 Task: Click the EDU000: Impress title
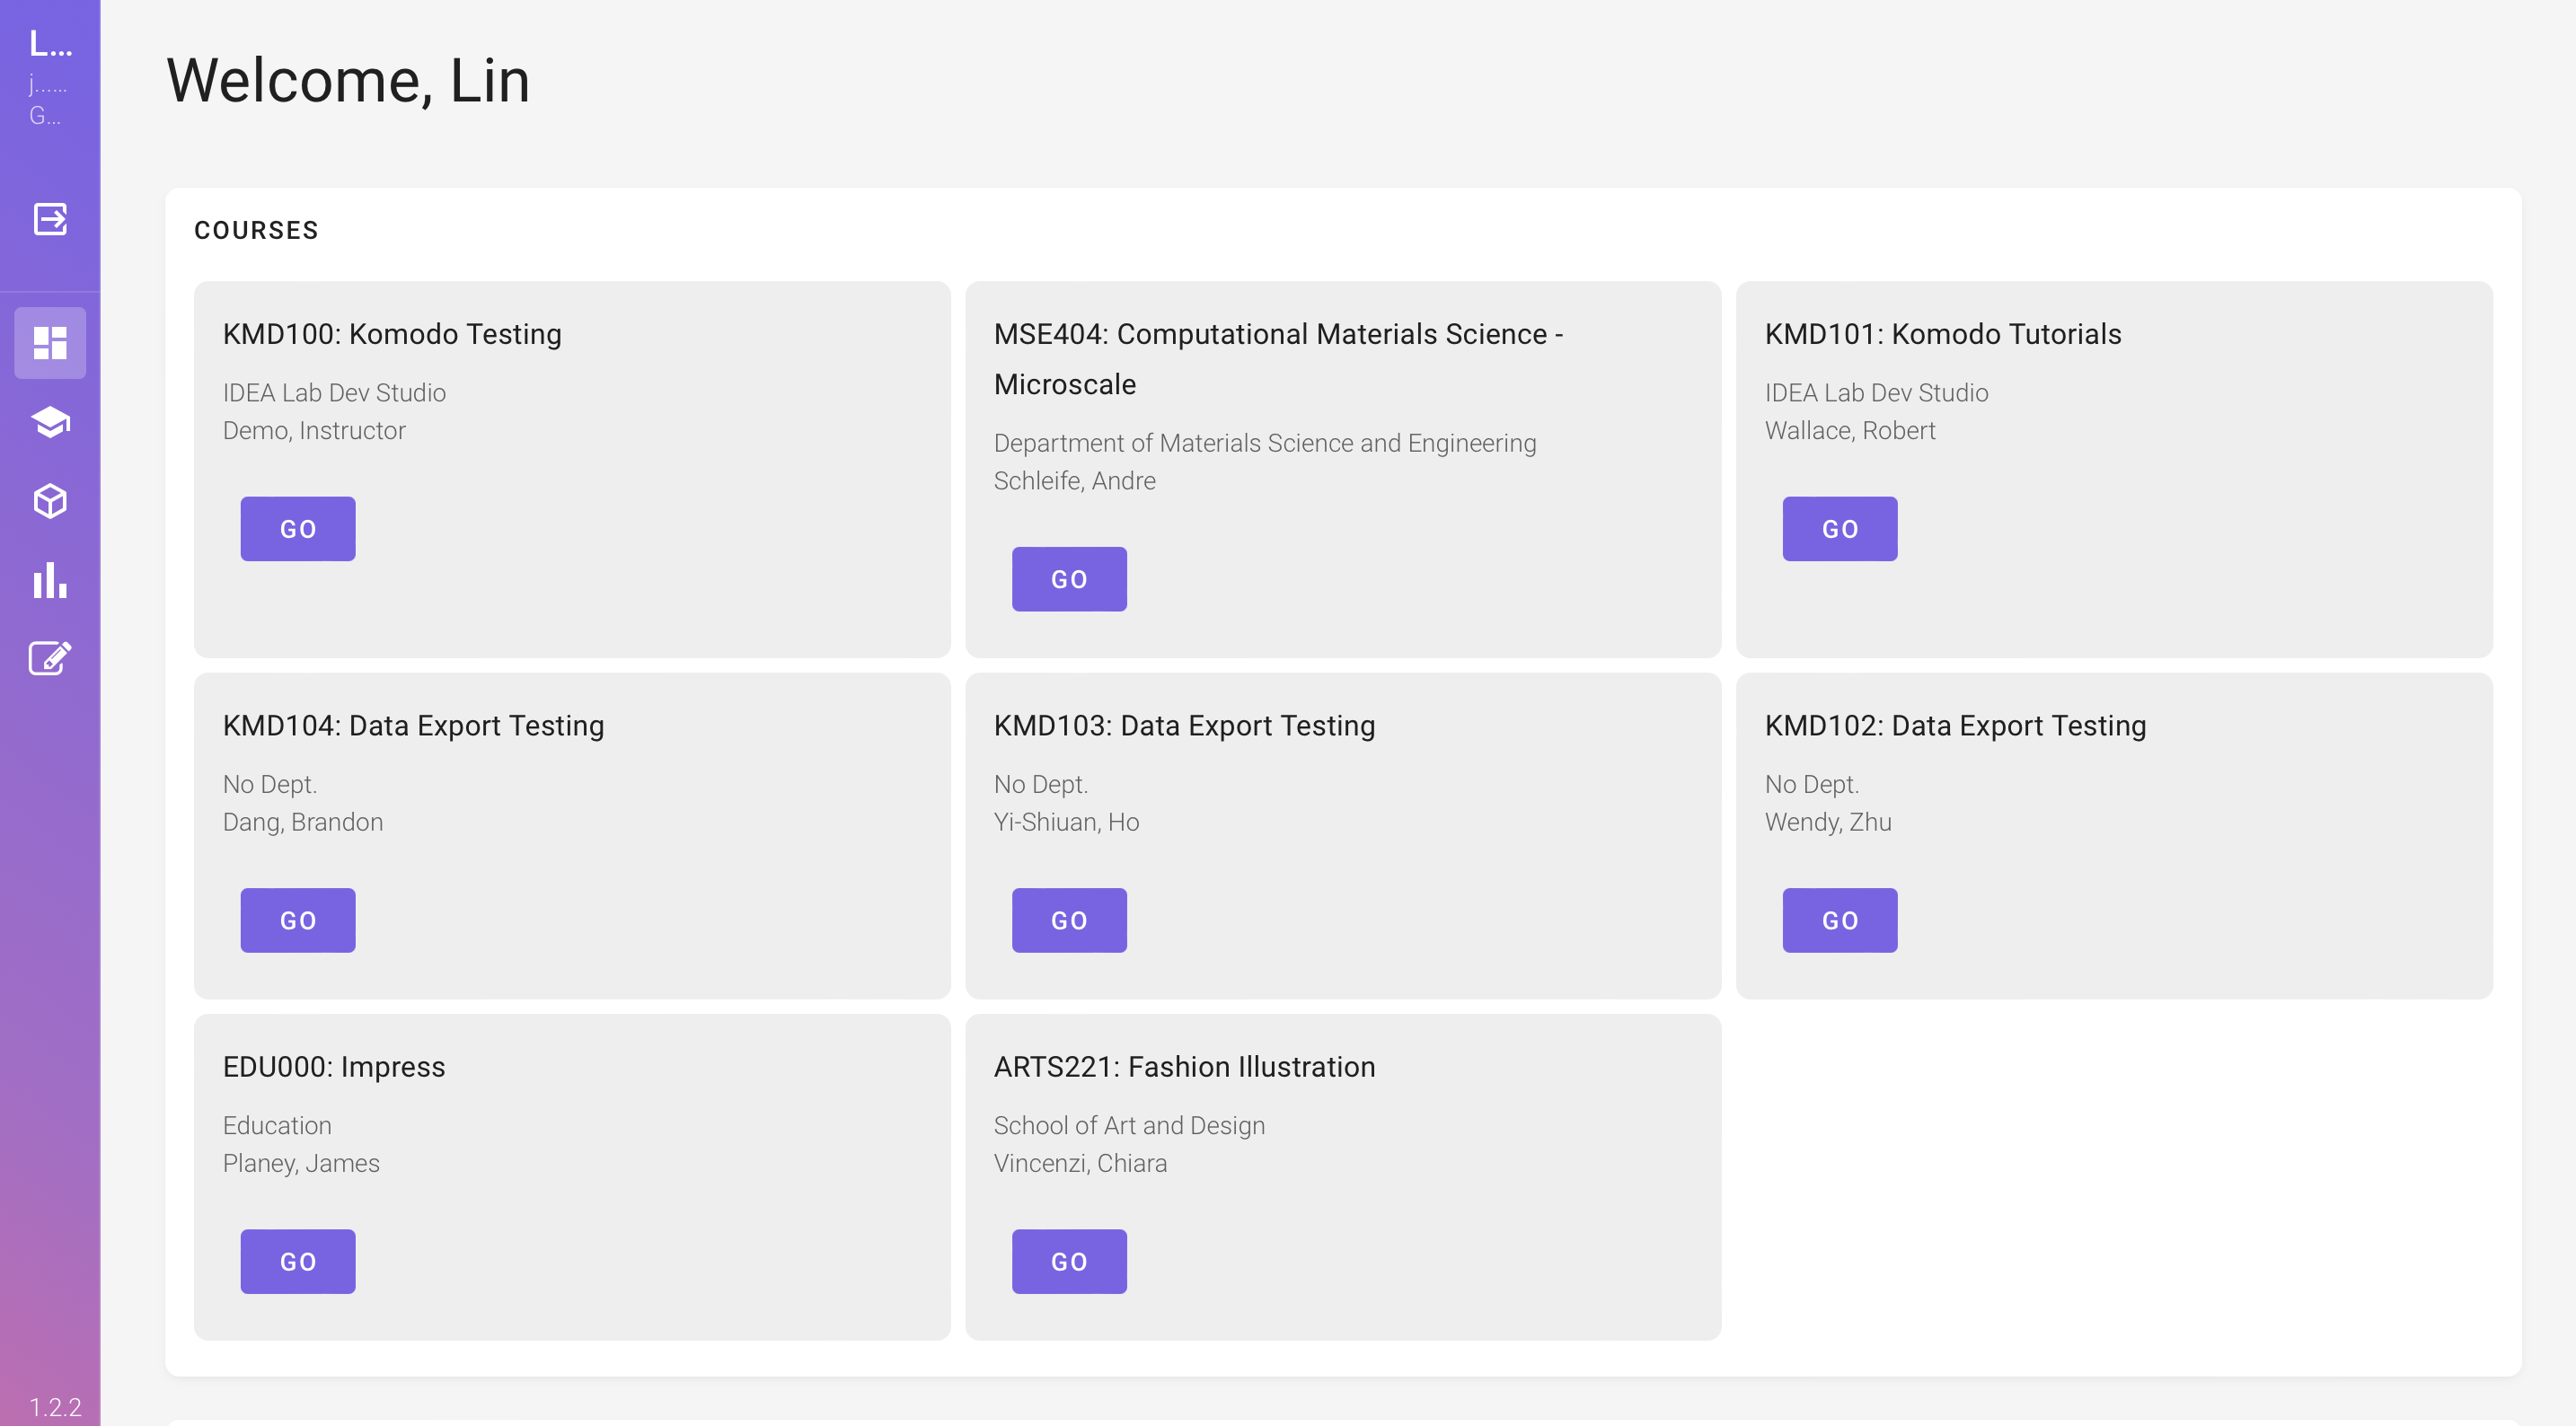coord(334,1067)
